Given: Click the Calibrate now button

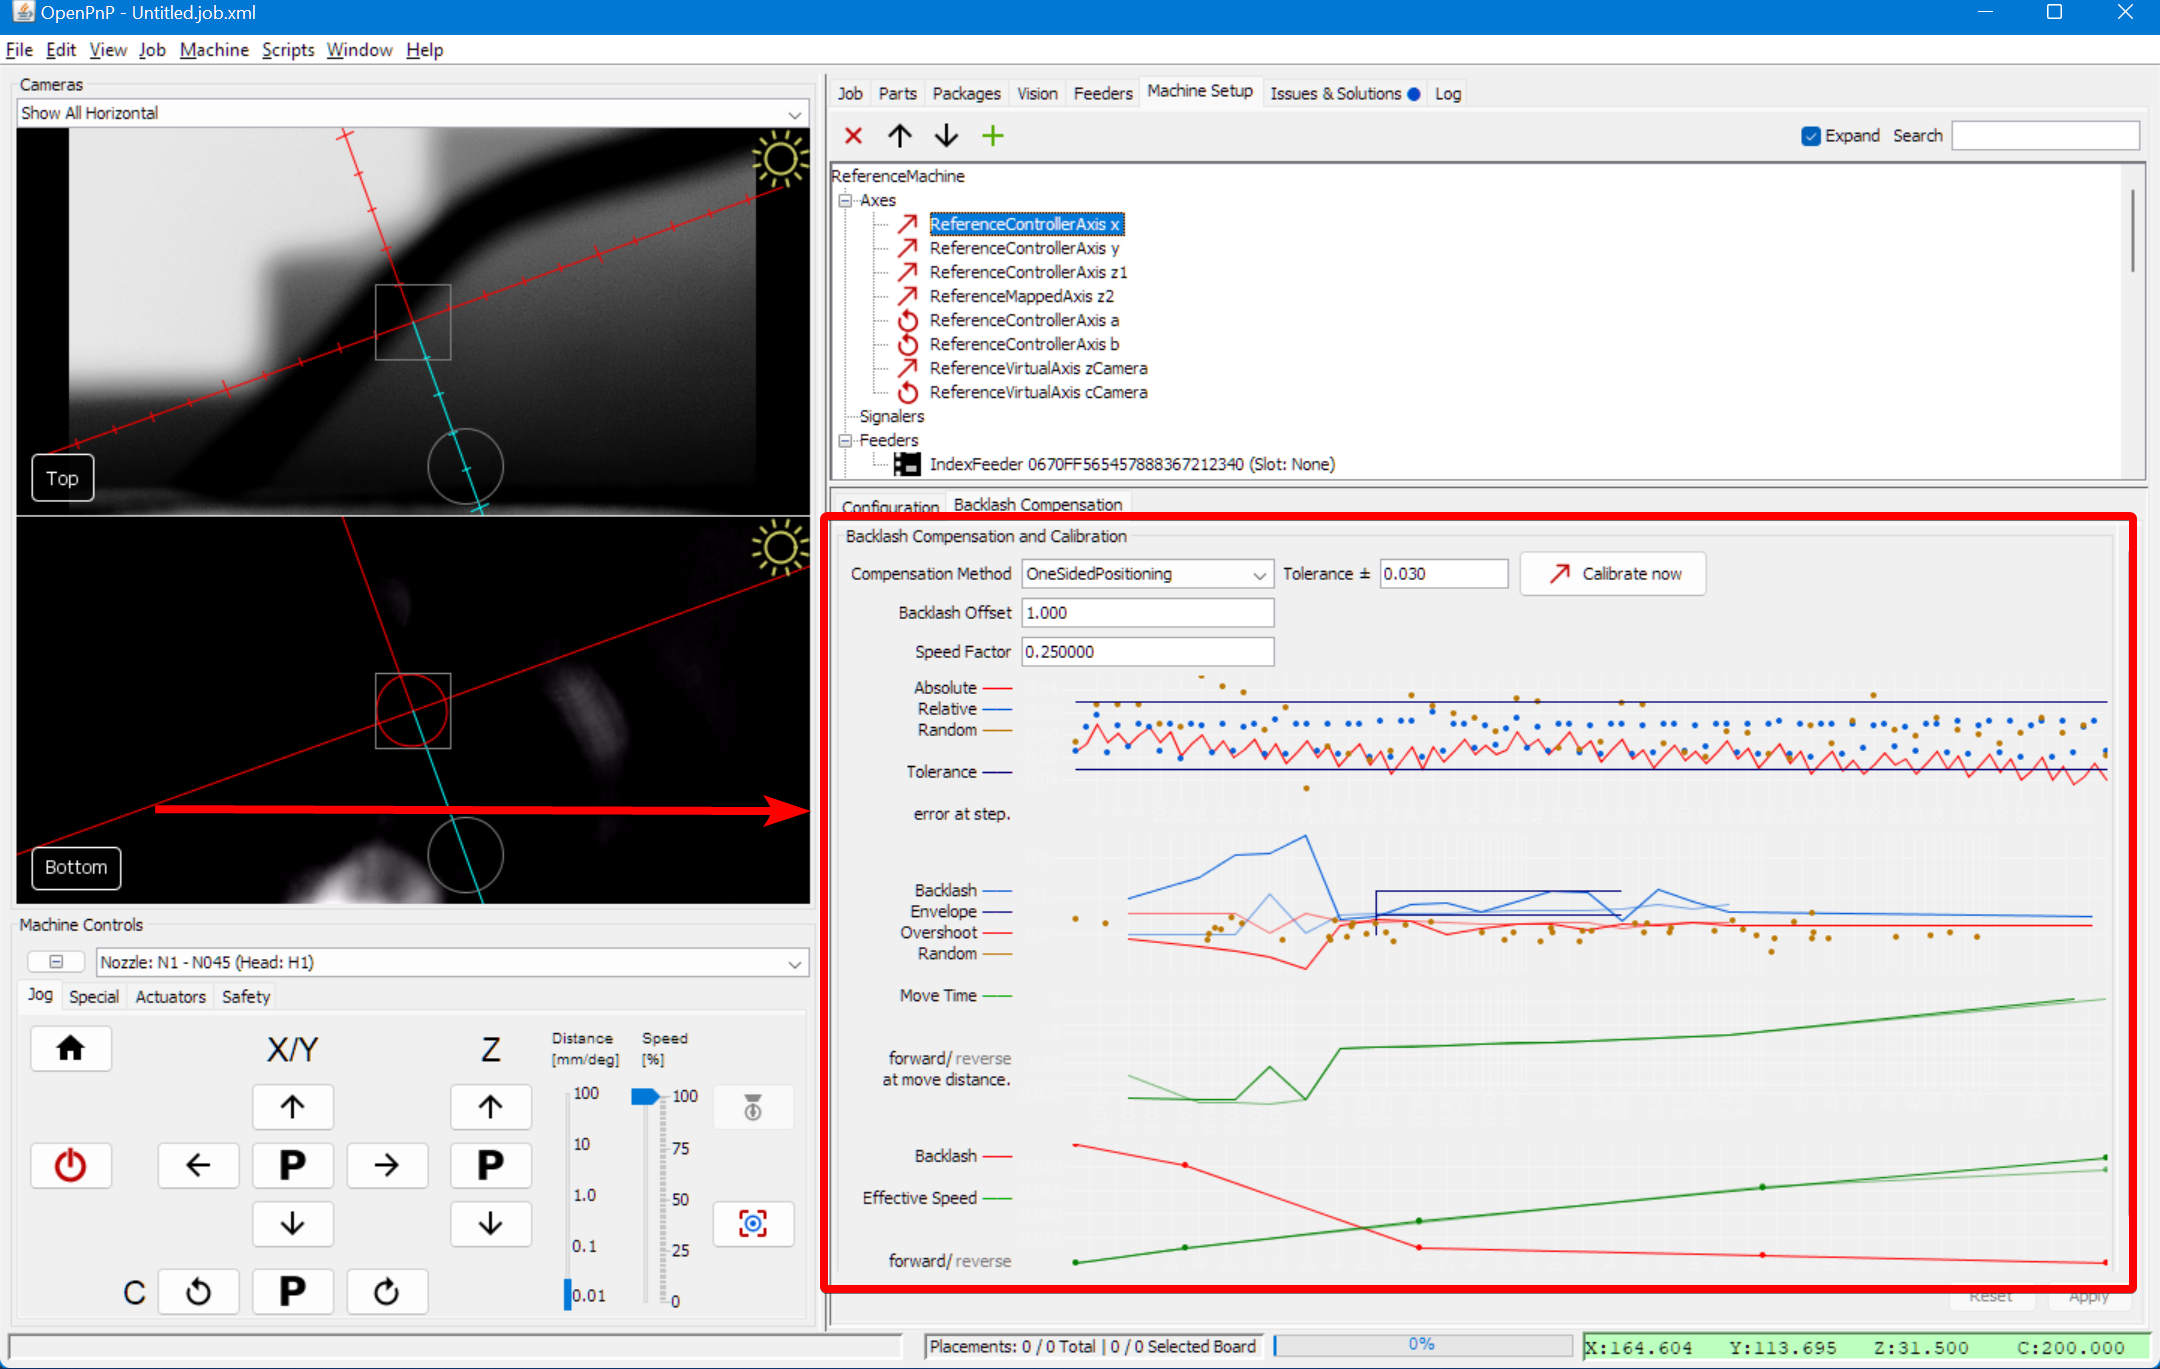Looking at the screenshot, I should point(1612,573).
